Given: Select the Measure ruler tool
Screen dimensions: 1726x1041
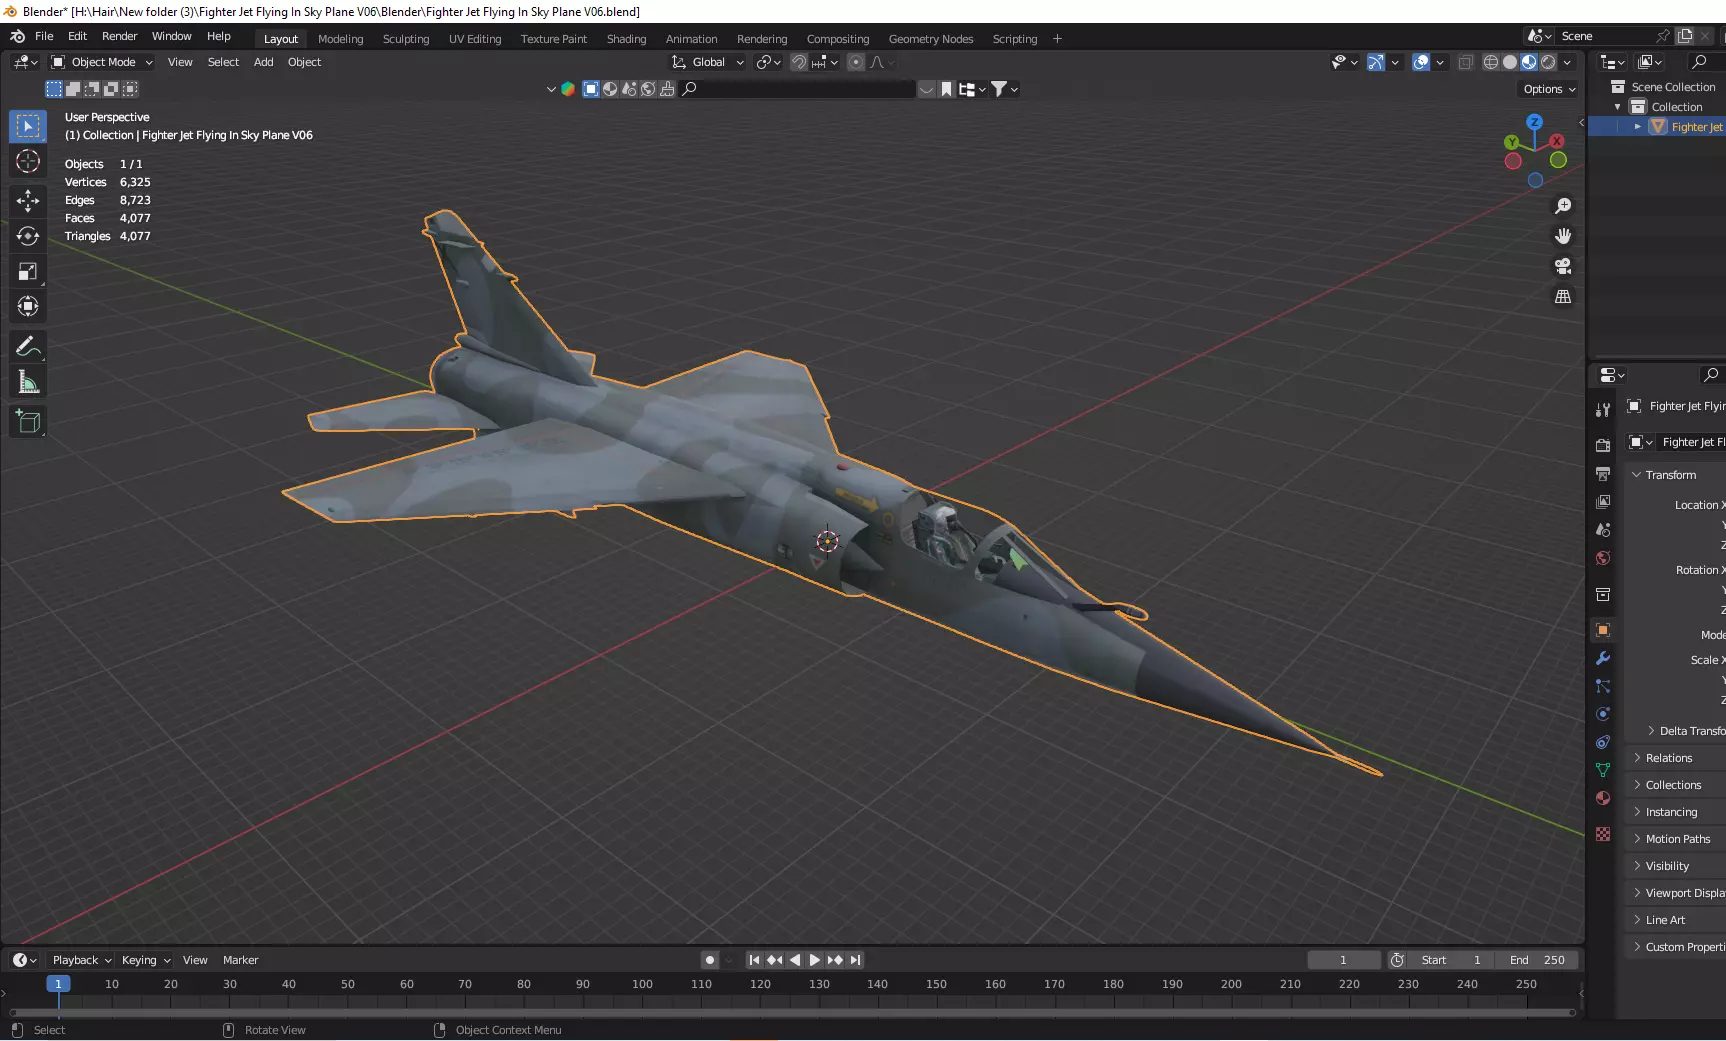Looking at the screenshot, I should click(28, 382).
